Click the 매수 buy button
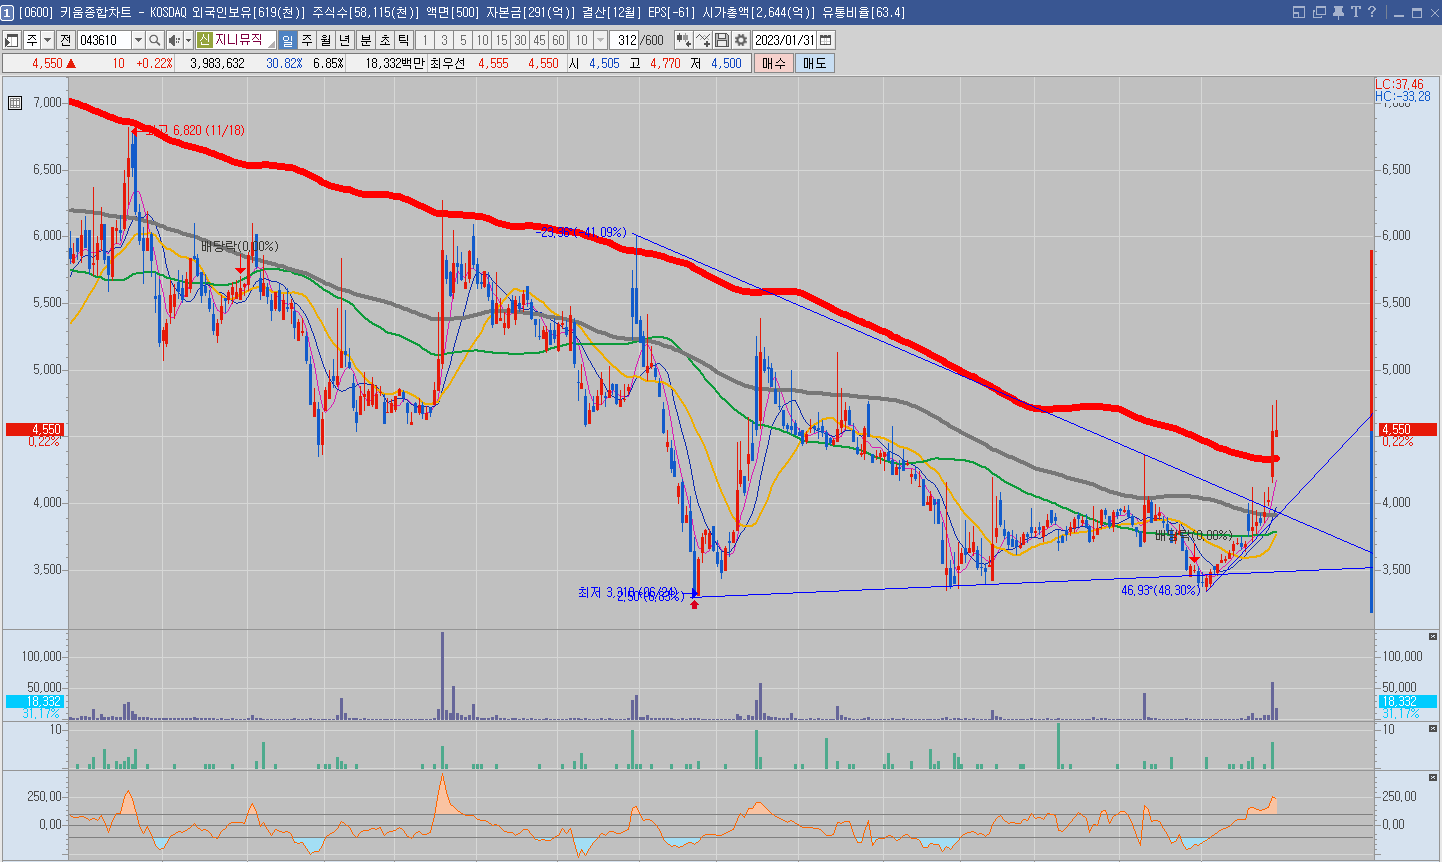1442x862 pixels. tap(774, 63)
